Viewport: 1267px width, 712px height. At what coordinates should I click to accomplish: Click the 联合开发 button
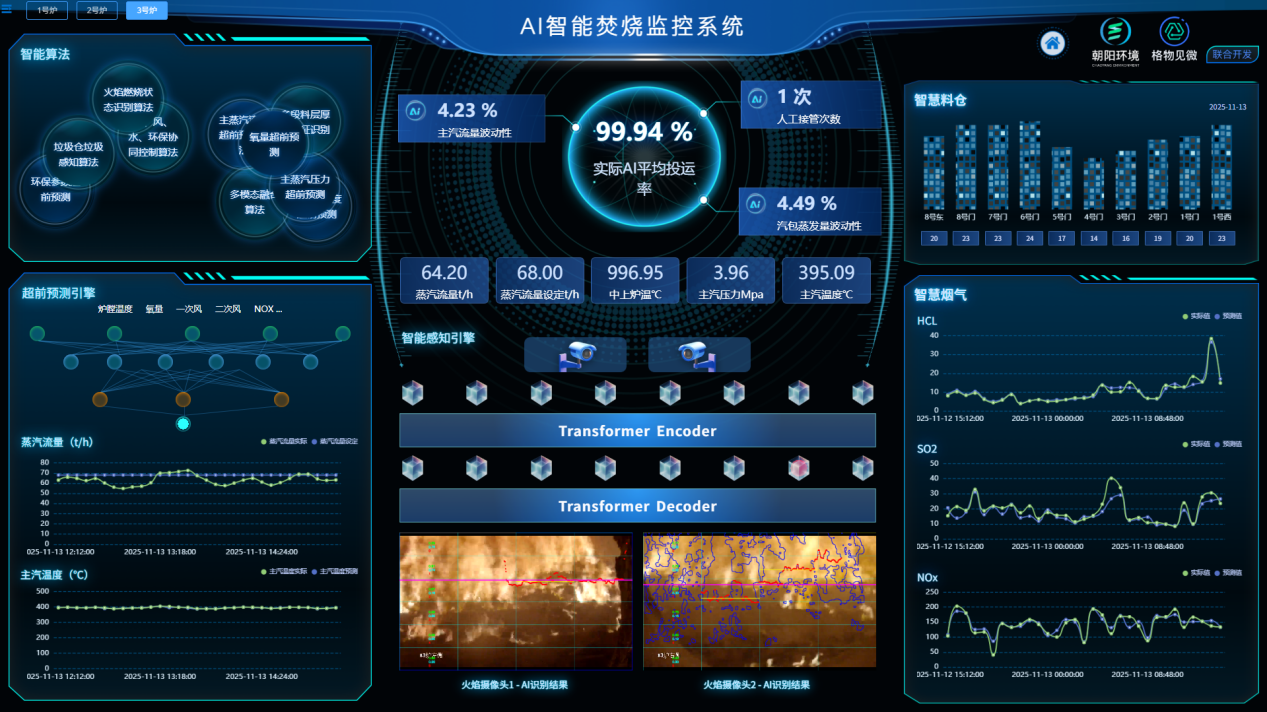click(x=1232, y=54)
